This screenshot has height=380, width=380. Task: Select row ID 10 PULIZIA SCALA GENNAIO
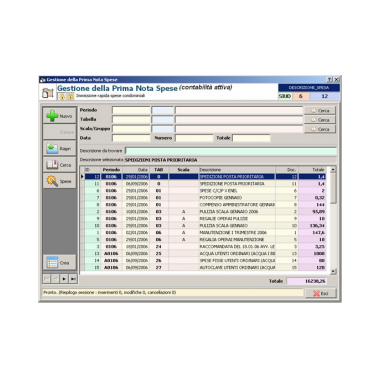point(205,226)
